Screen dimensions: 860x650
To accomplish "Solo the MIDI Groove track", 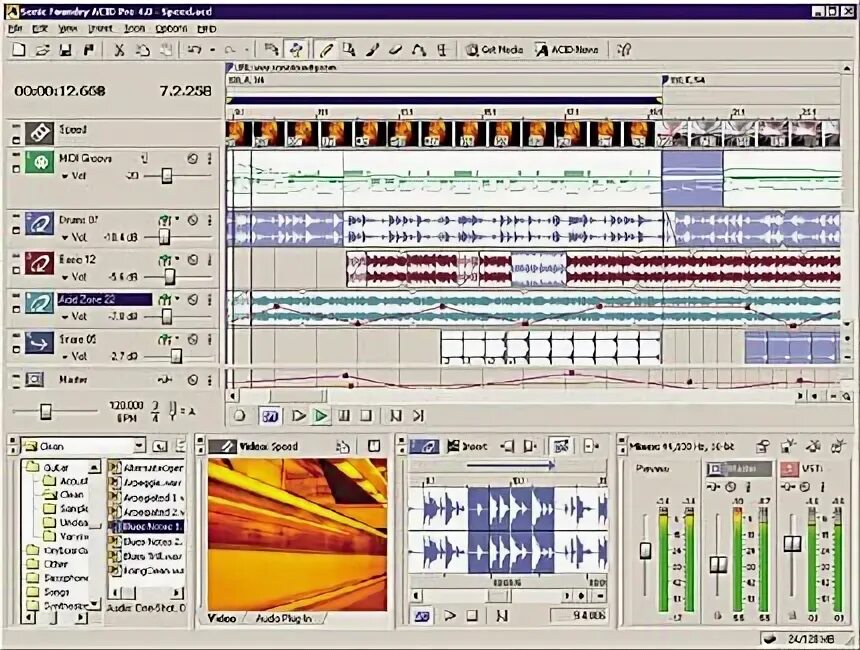I will pyautogui.click(x=209, y=159).
